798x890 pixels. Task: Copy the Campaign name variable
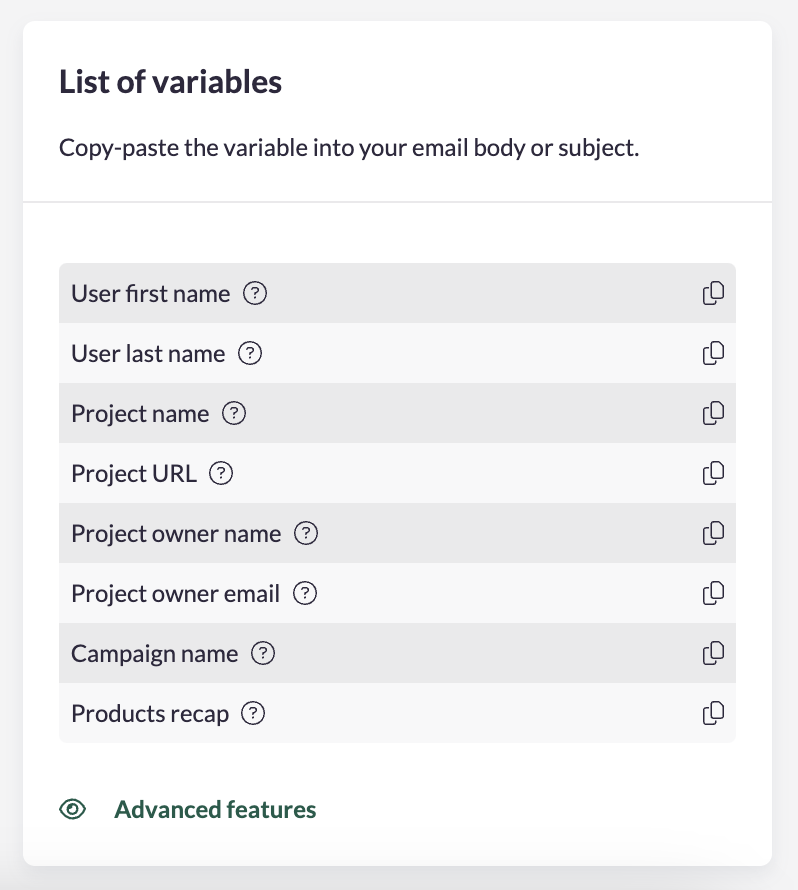click(x=713, y=654)
